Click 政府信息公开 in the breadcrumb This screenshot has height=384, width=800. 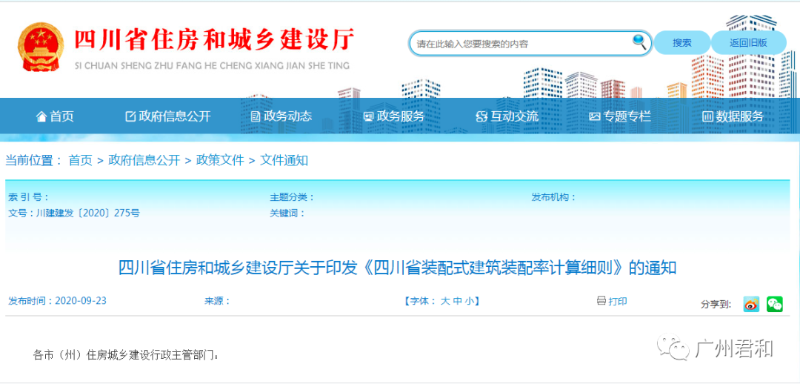(x=144, y=161)
